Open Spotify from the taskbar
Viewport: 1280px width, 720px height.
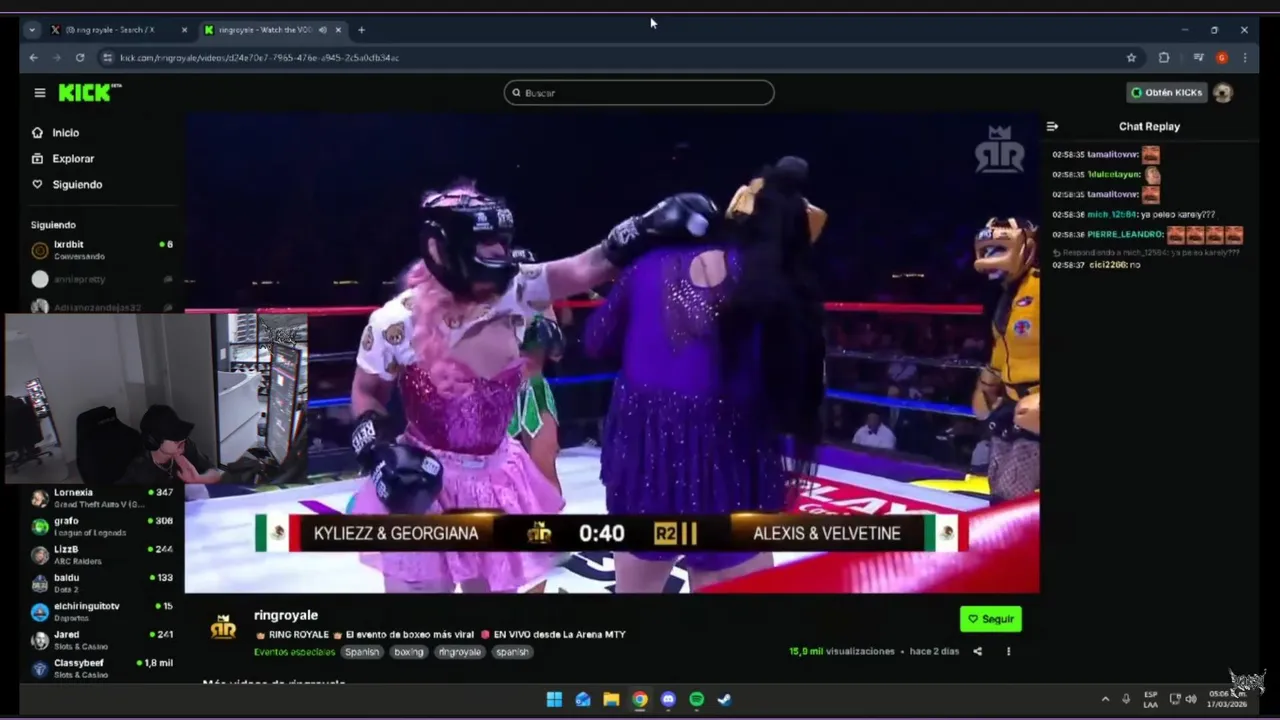pyautogui.click(x=697, y=700)
